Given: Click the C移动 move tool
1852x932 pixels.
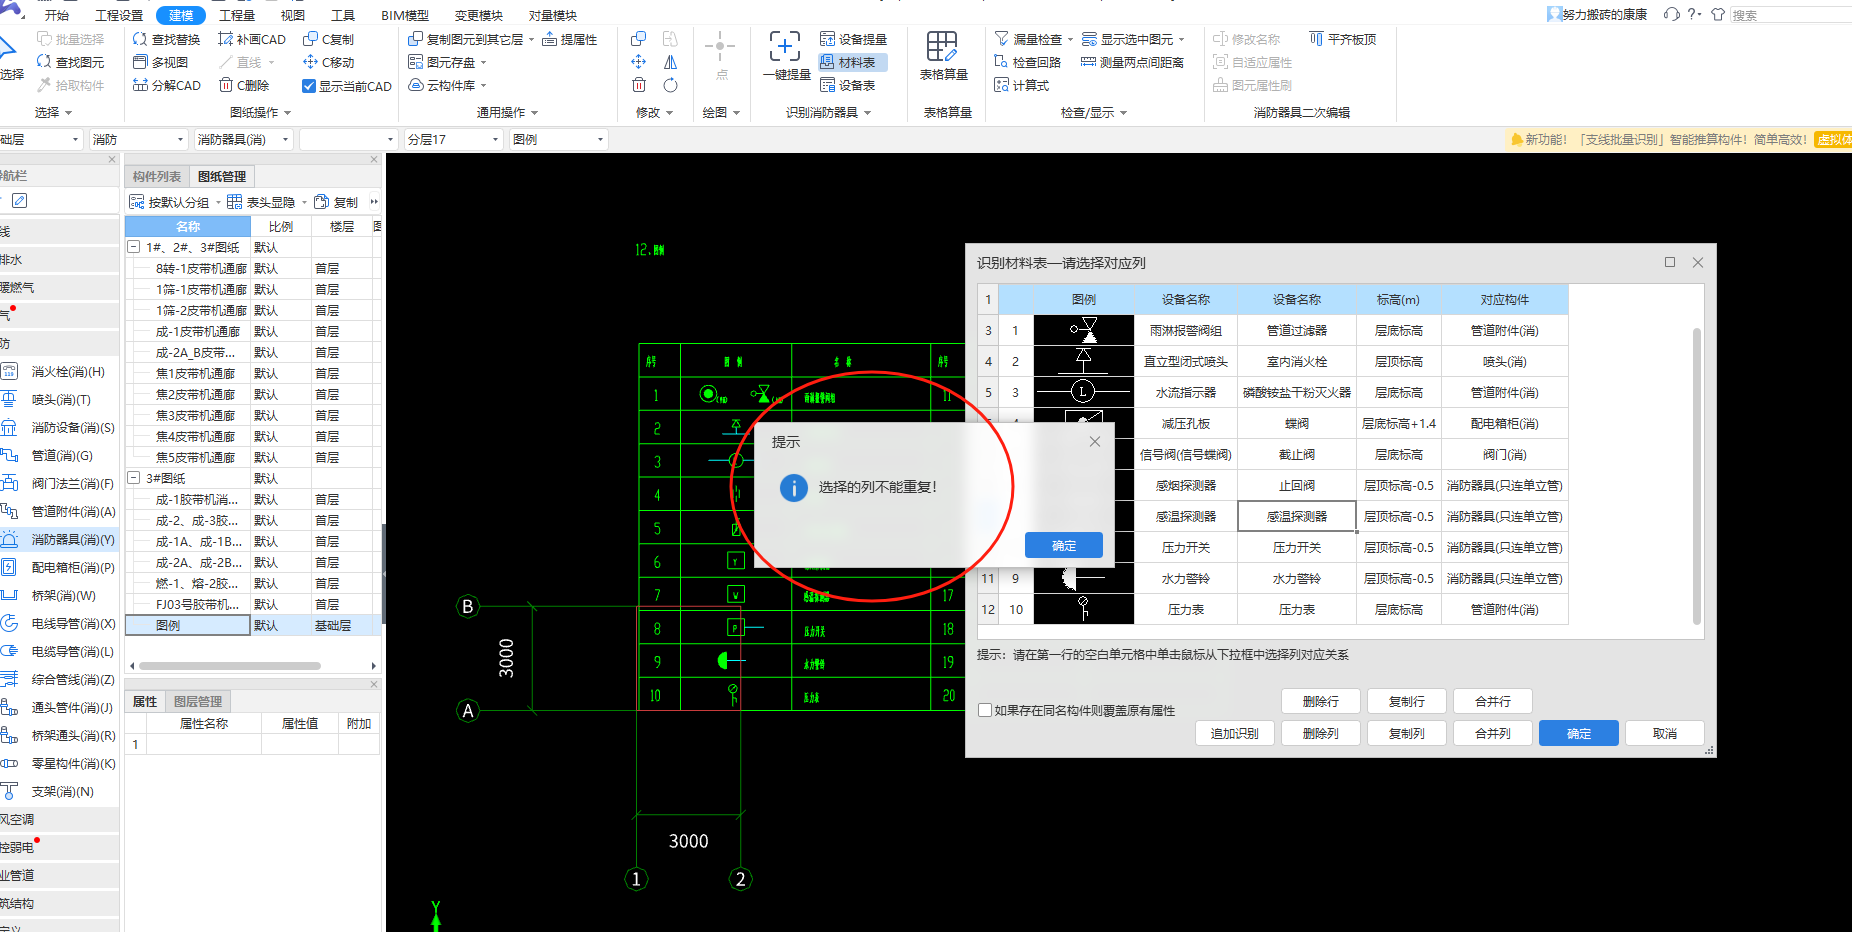Looking at the screenshot, I should pyautogui.click(x=328, y=62).
